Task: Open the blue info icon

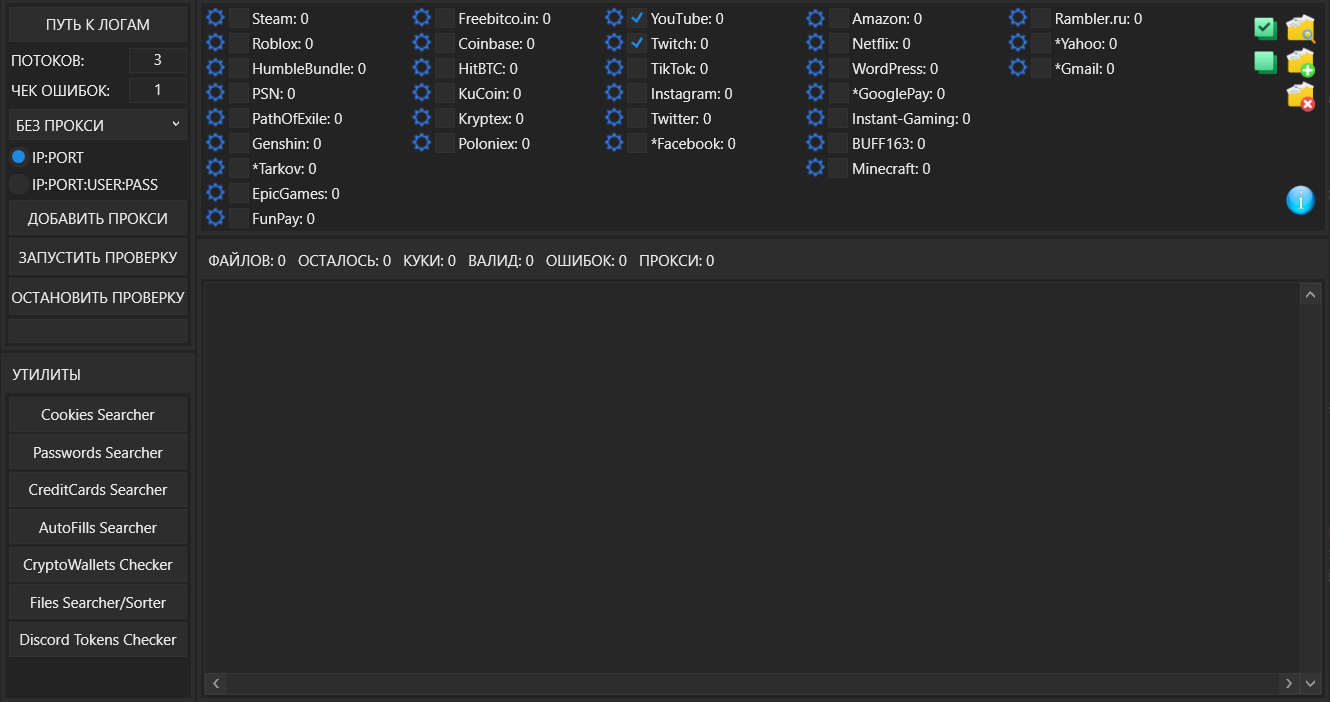Action: (x=1300, y=200)
